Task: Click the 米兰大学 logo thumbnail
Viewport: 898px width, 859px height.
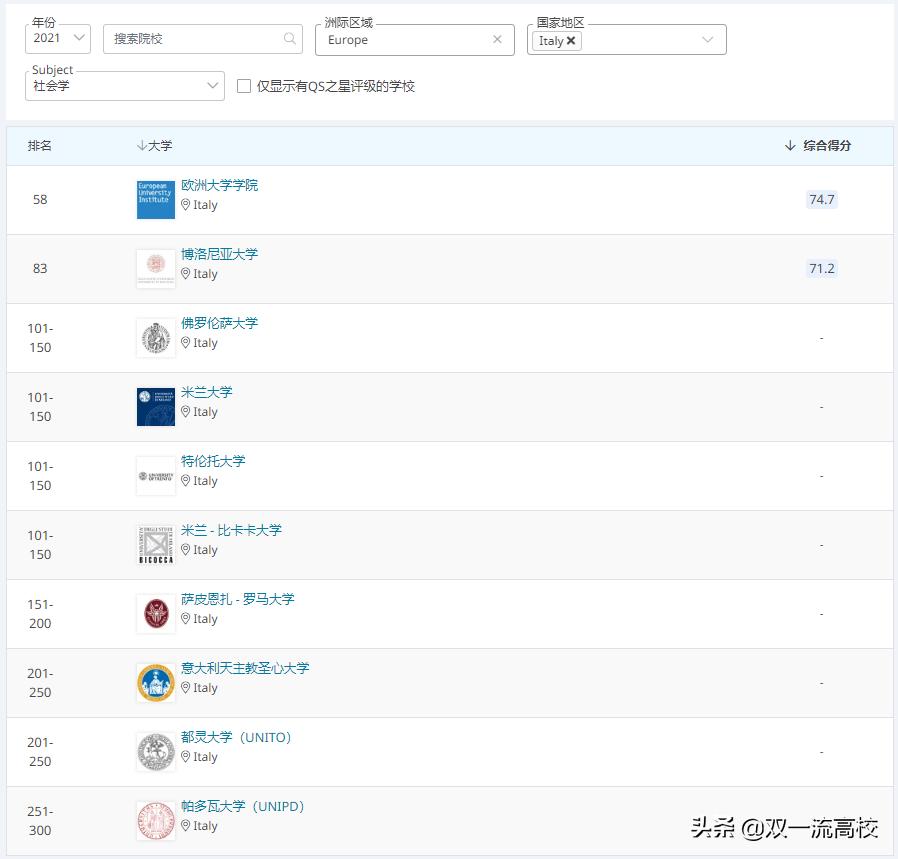Action: [x=155, y=406]
